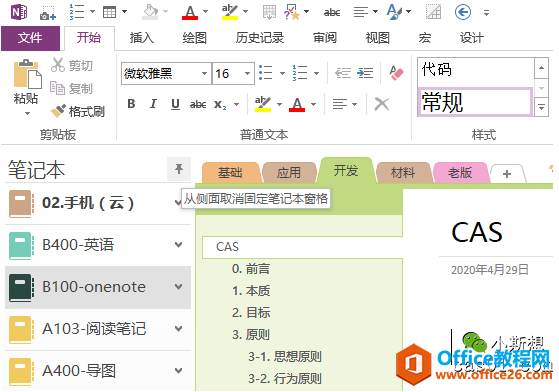Viewport: 559px width, 392px height.
Task: Open the 基础 section tab
Action: pos(230,173)
